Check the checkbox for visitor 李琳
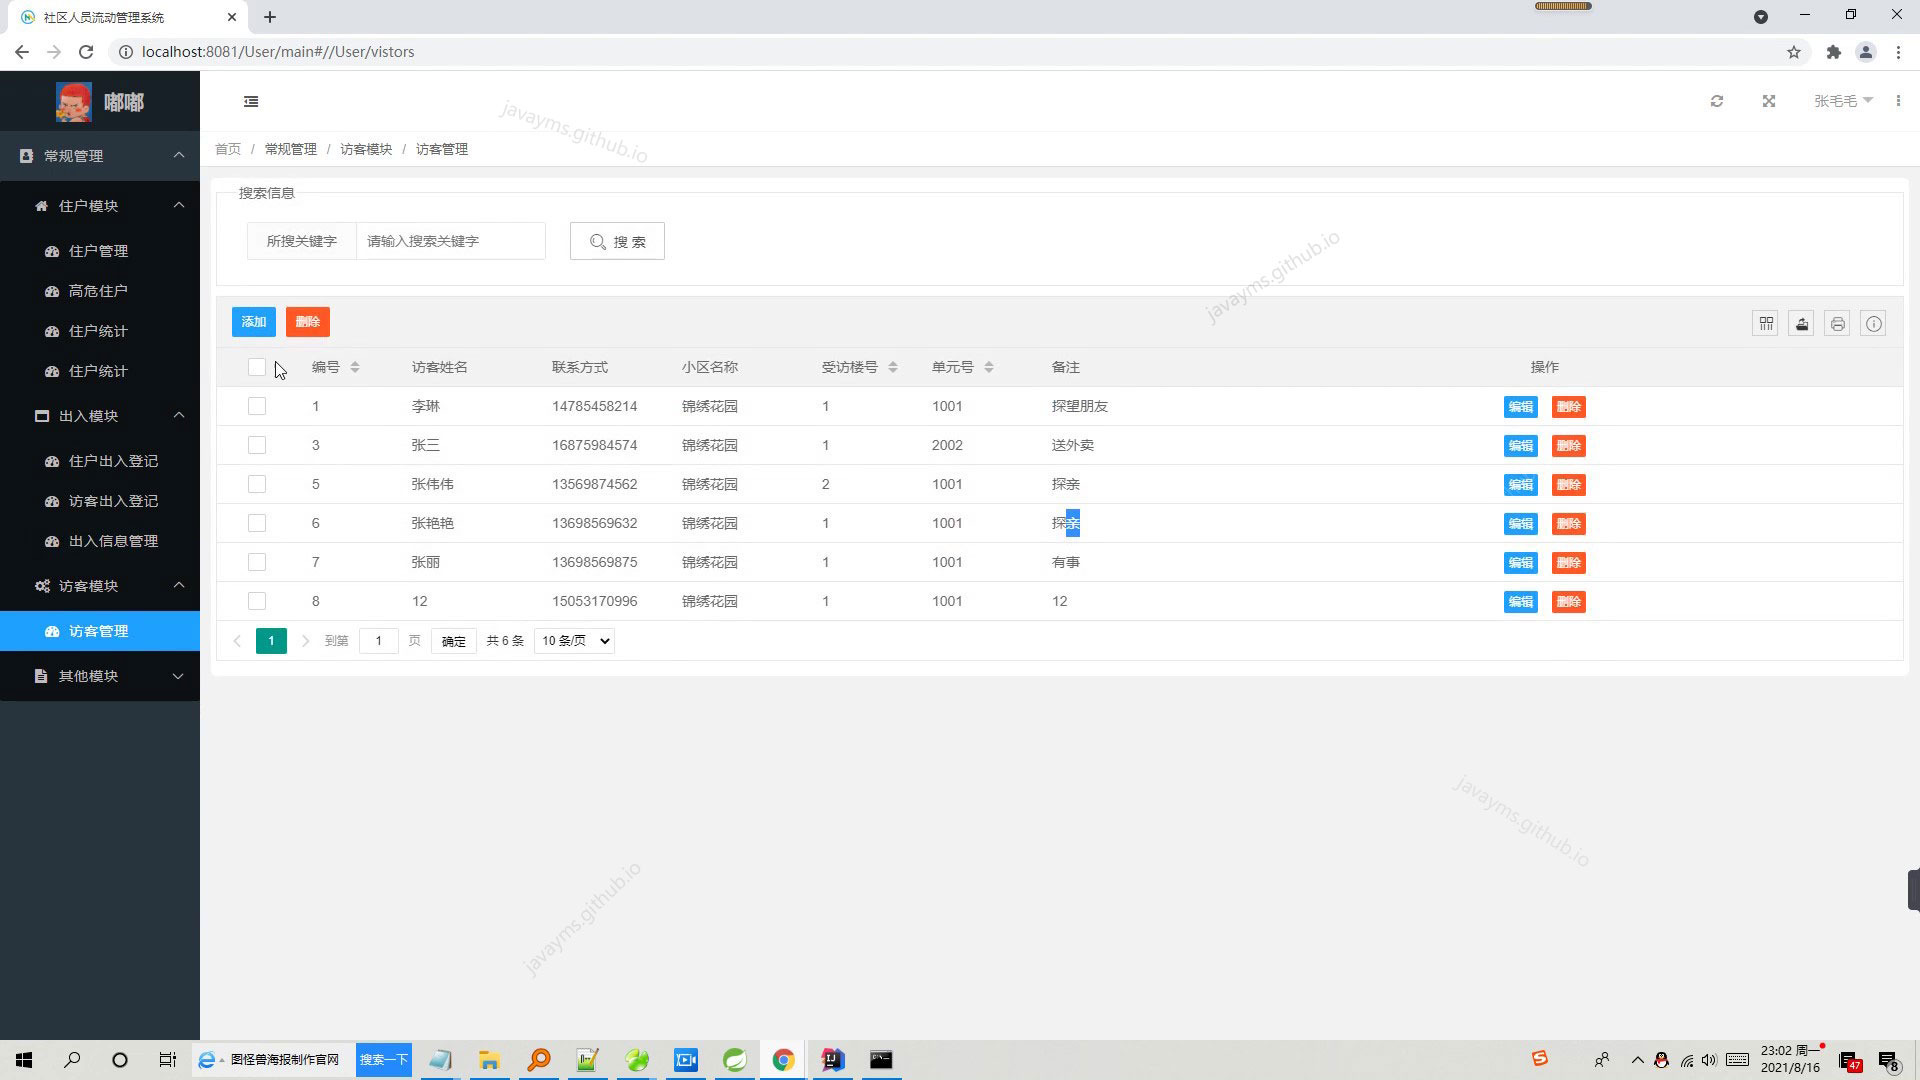Screen dimensions: 1920x1080 click(x=257, y=406)
